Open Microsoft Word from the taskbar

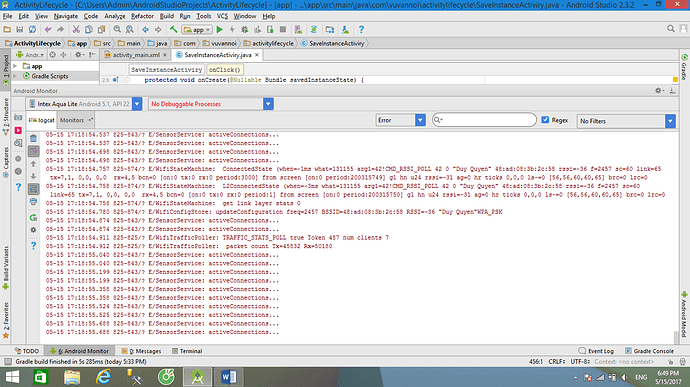coord(228,377)
